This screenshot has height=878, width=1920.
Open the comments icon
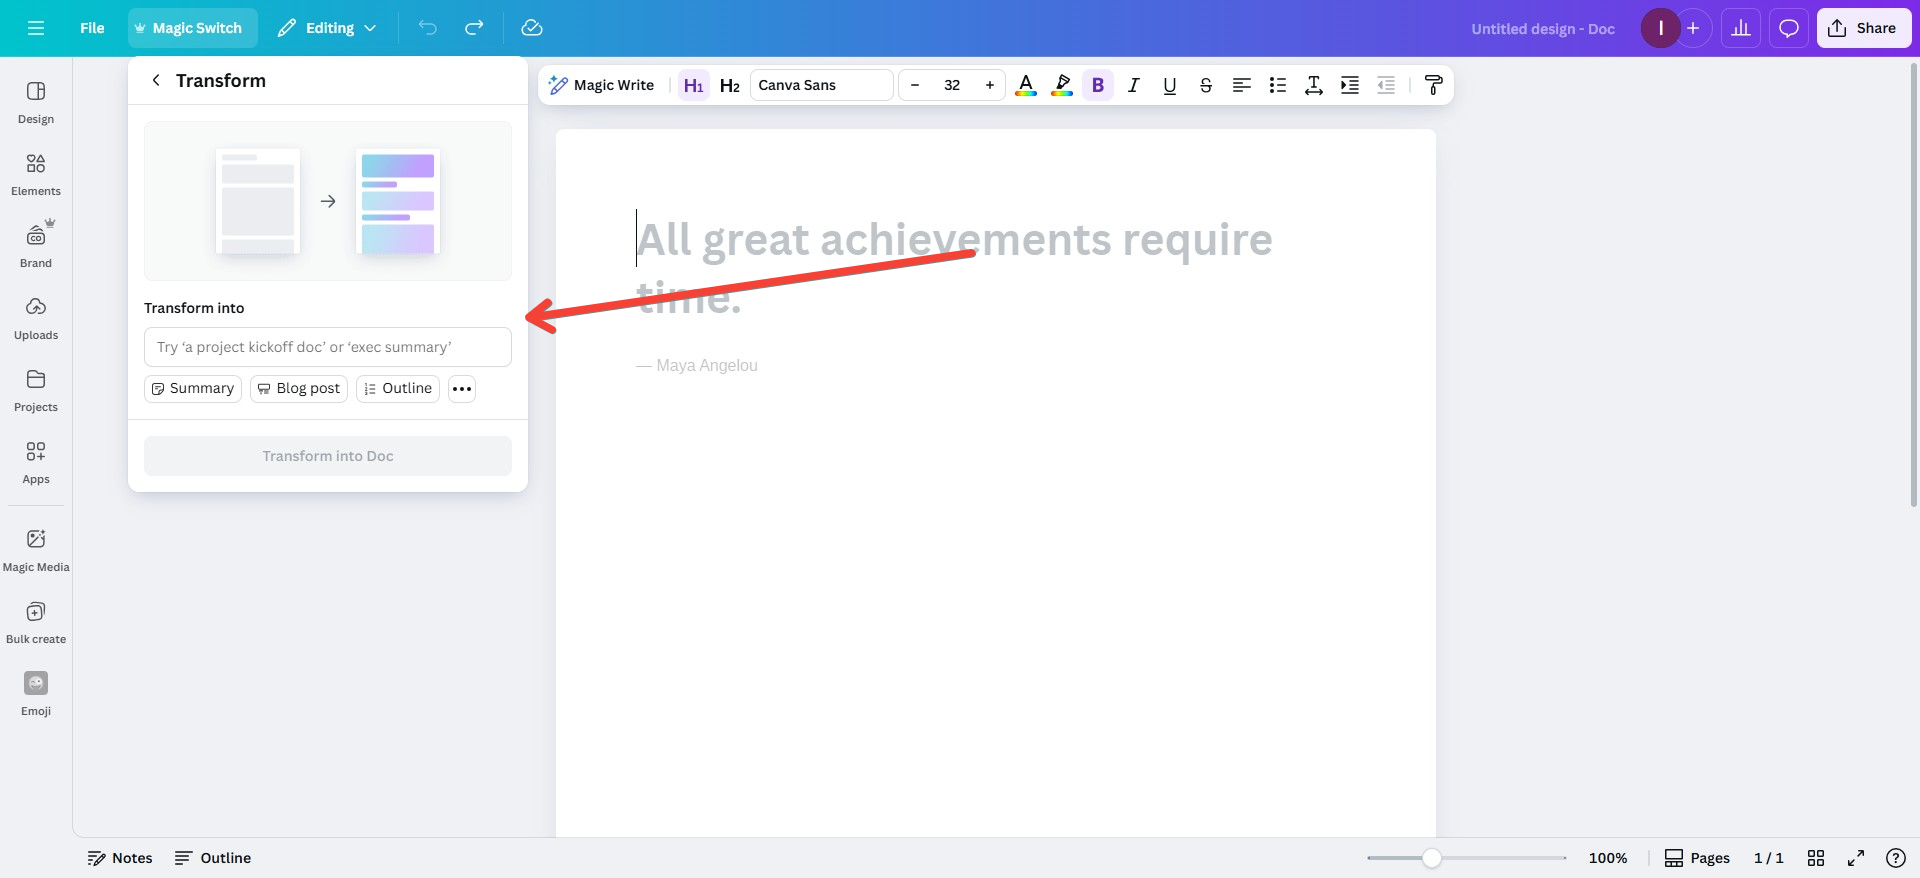(1789, 28)
